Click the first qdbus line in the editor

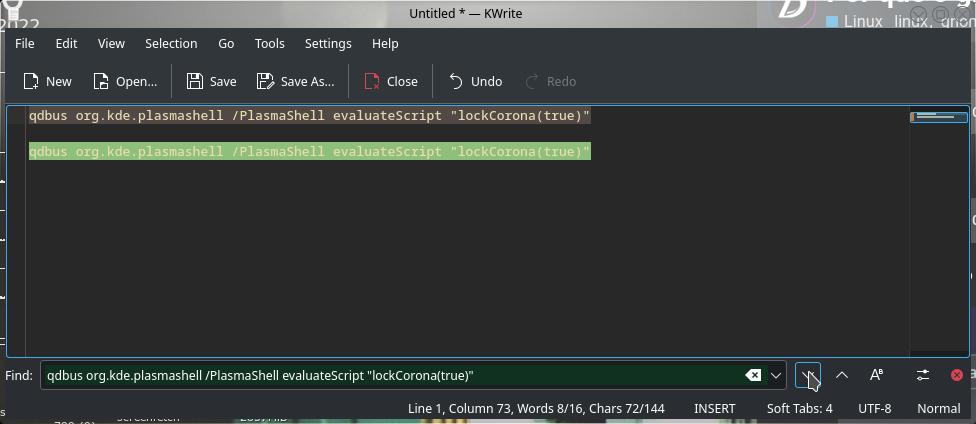click(x=309, y=116)
